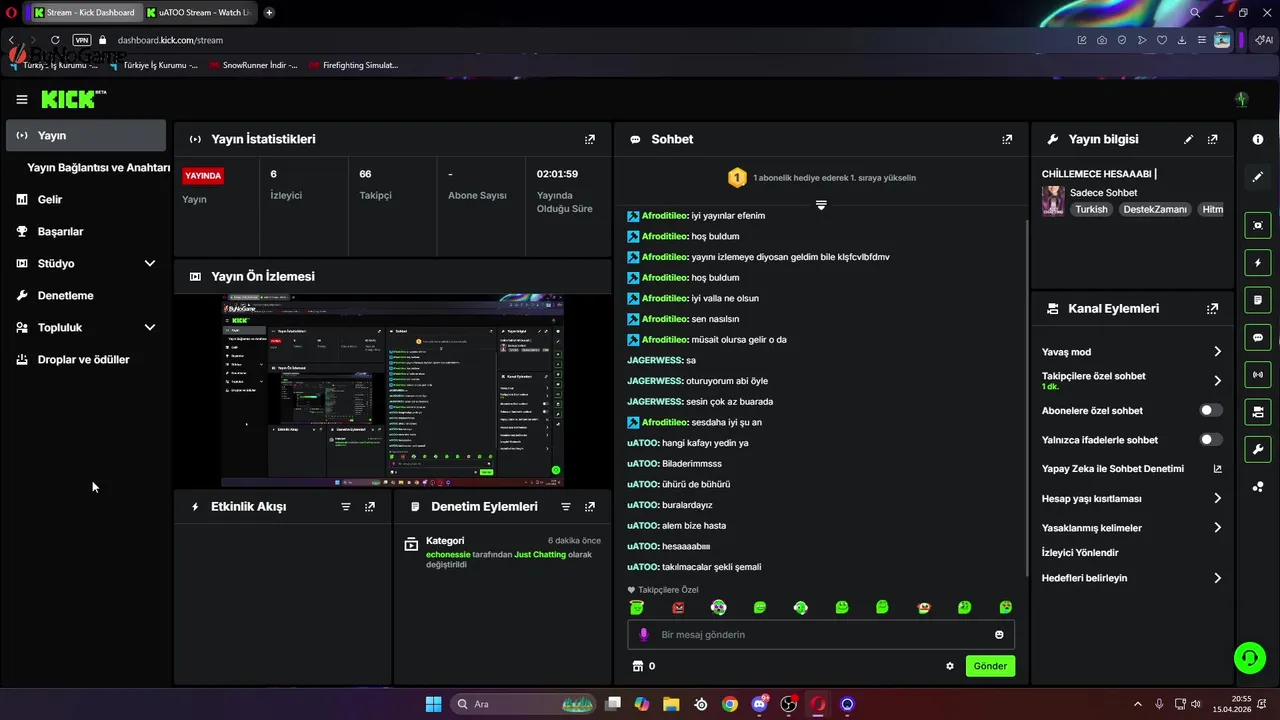Open Yasaklanmış kelimeler options arrow
The width and height of the screenshot is (1280, 720).
[1217, 528]
